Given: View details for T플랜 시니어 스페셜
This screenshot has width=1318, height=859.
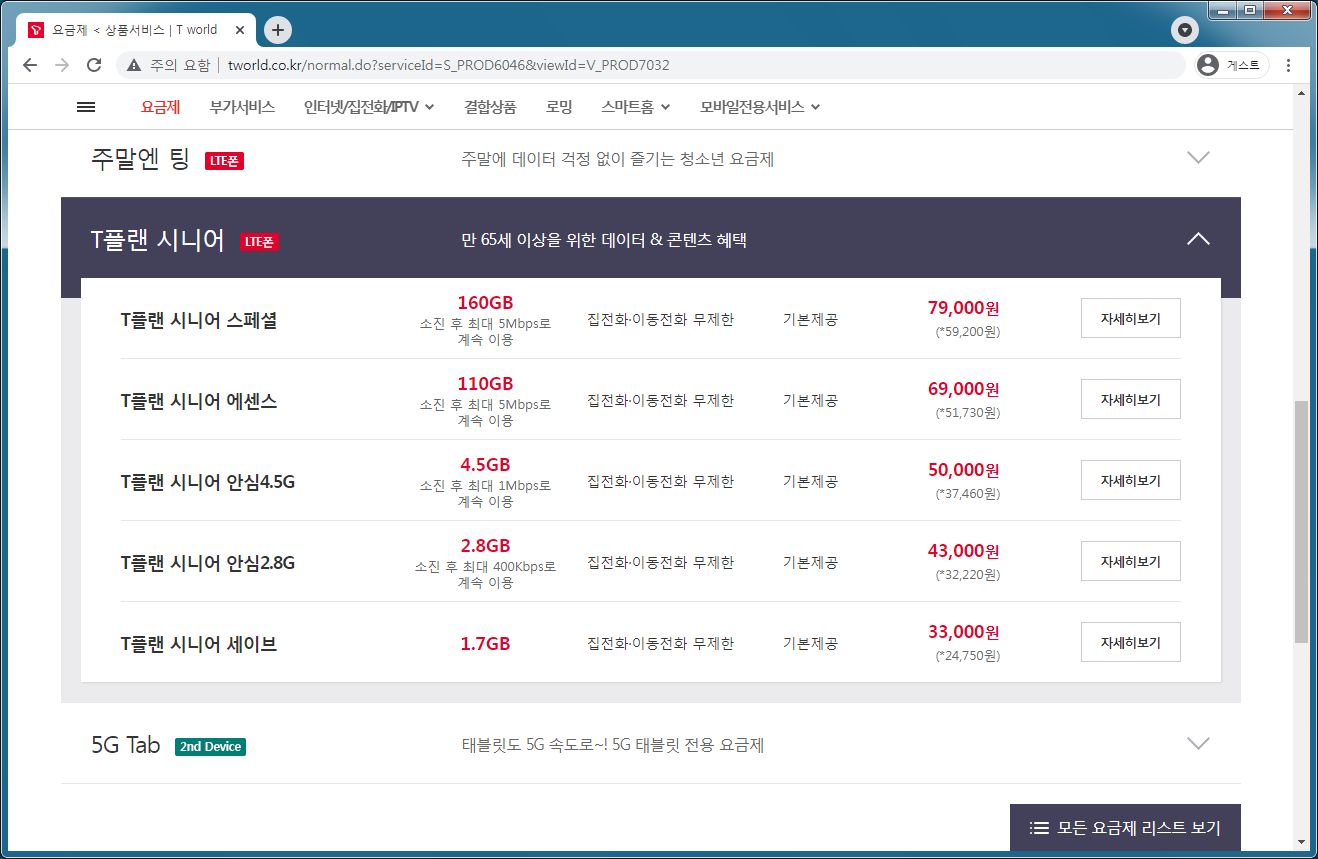Looking at the screenshot, I should pos(1131,318).
